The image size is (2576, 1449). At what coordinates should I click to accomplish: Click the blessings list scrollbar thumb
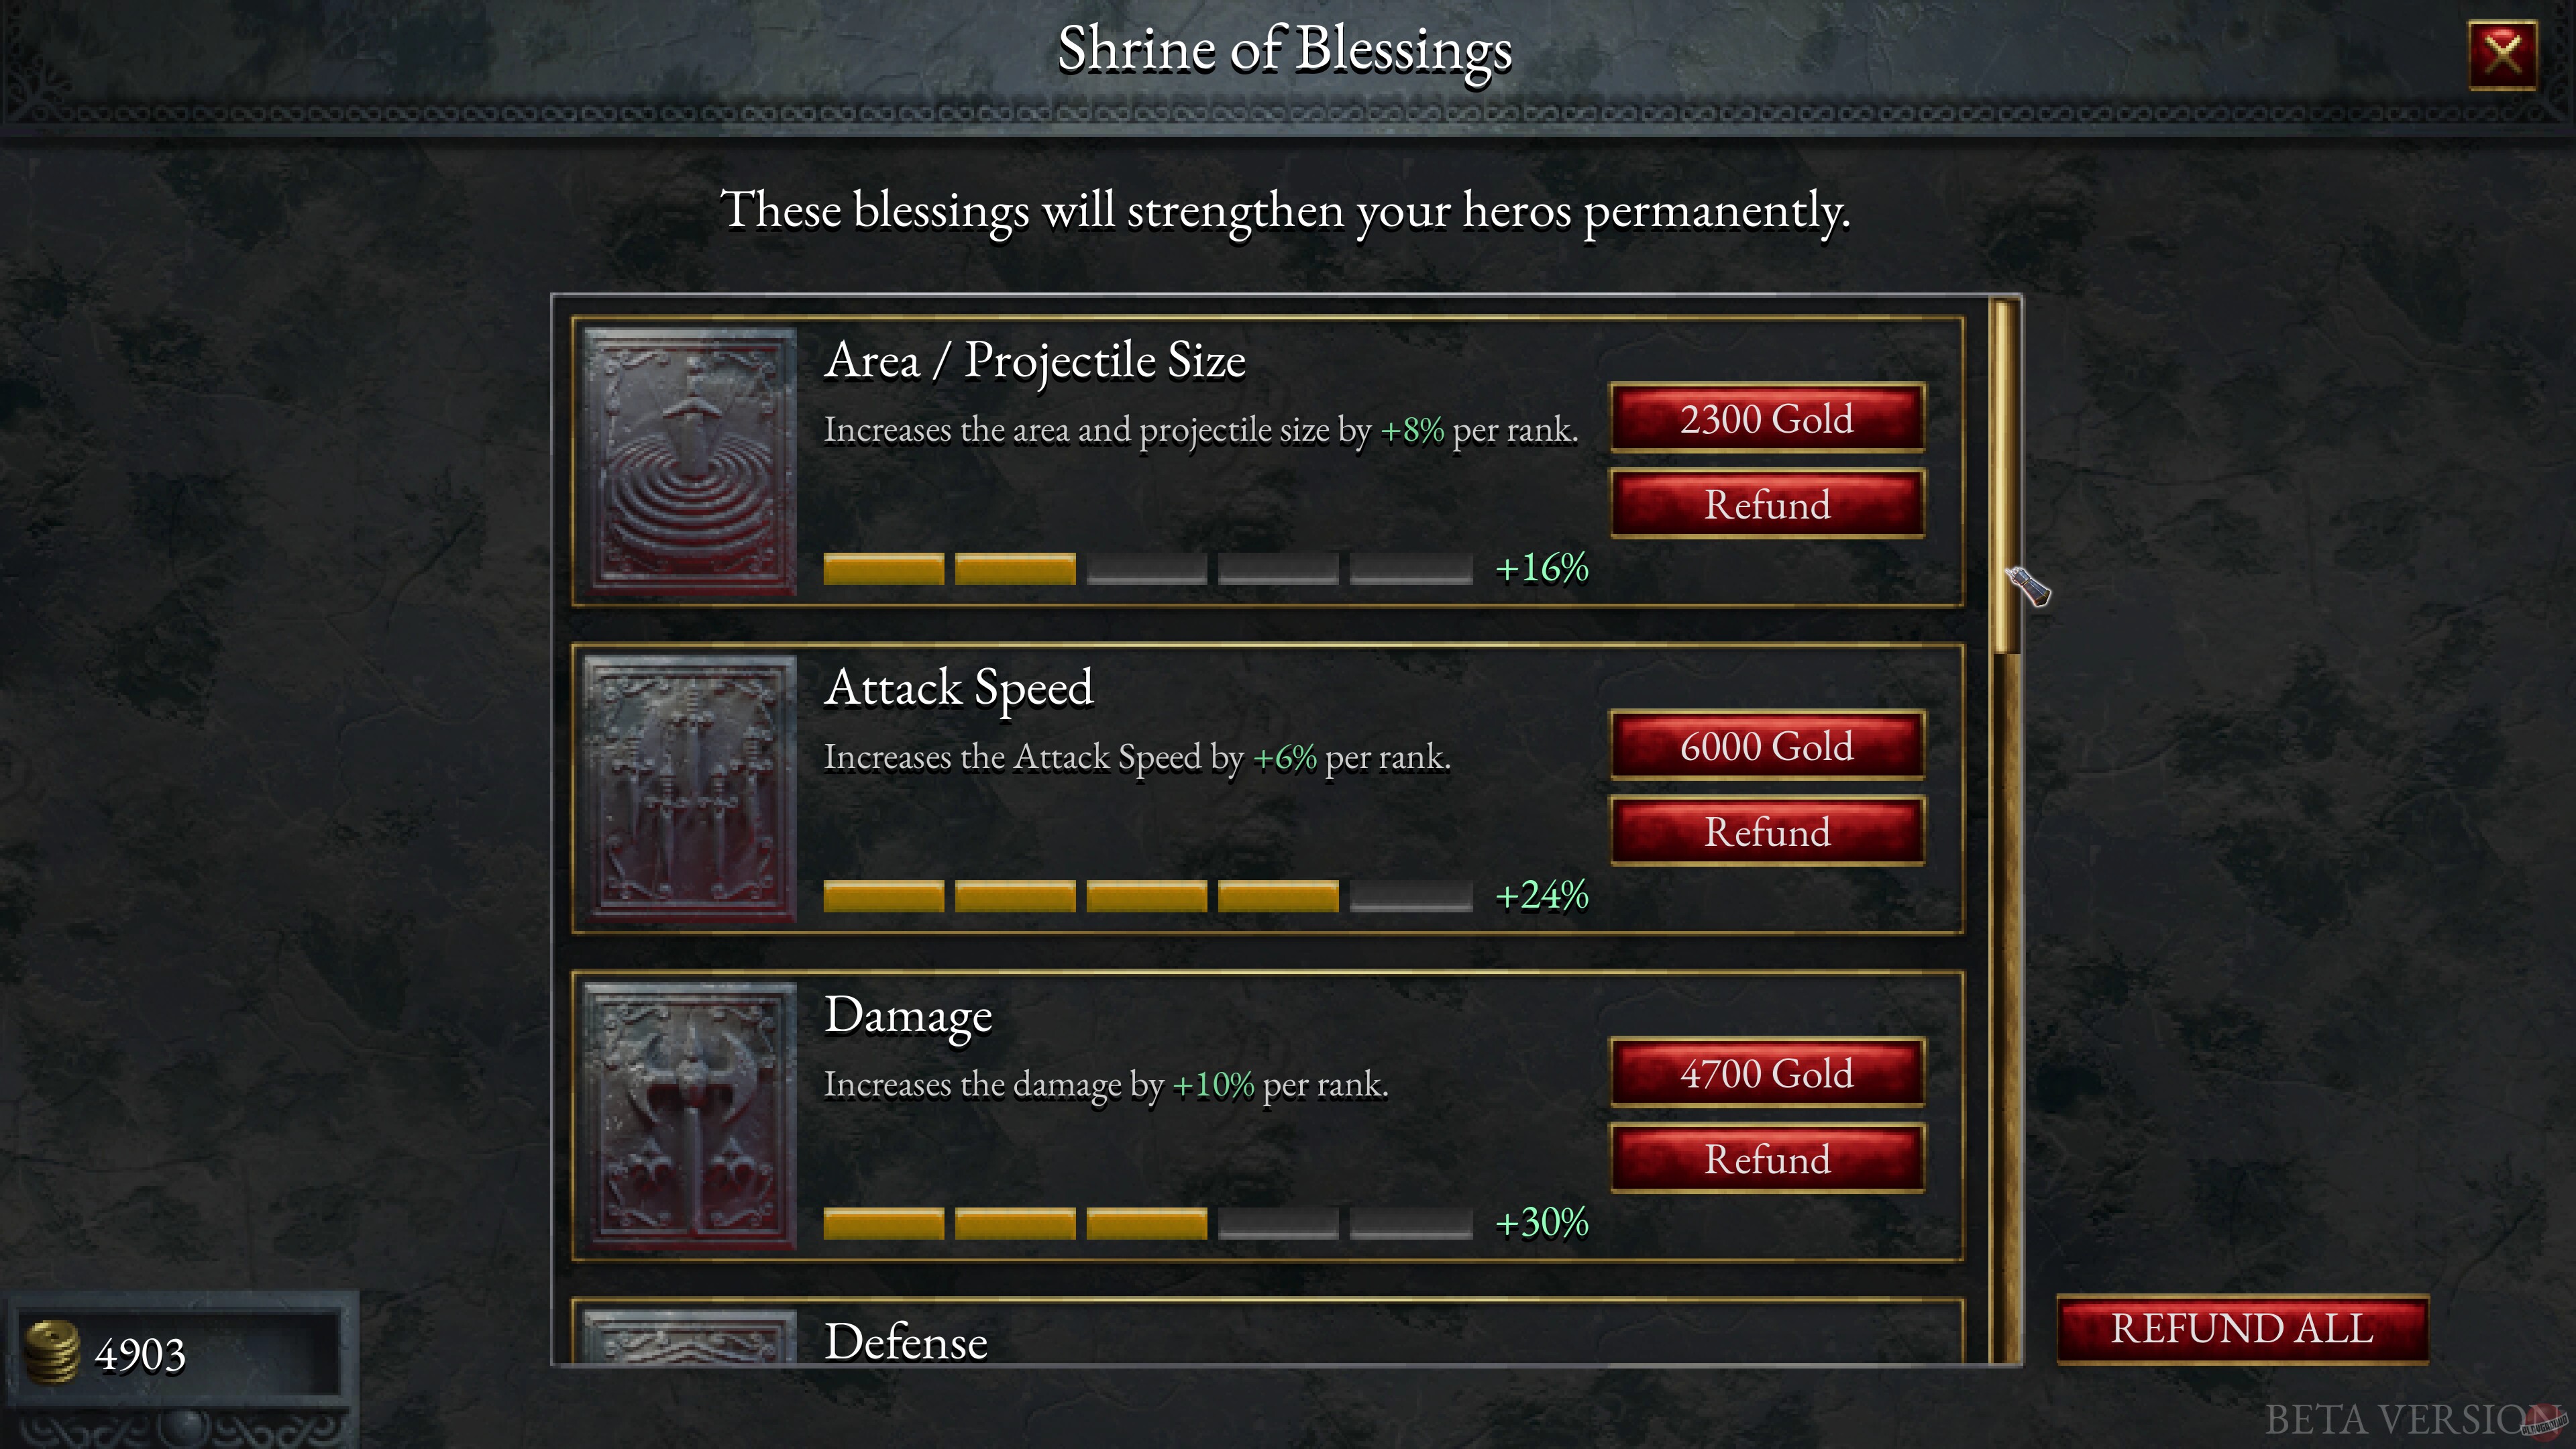[x=2003, y=475]
